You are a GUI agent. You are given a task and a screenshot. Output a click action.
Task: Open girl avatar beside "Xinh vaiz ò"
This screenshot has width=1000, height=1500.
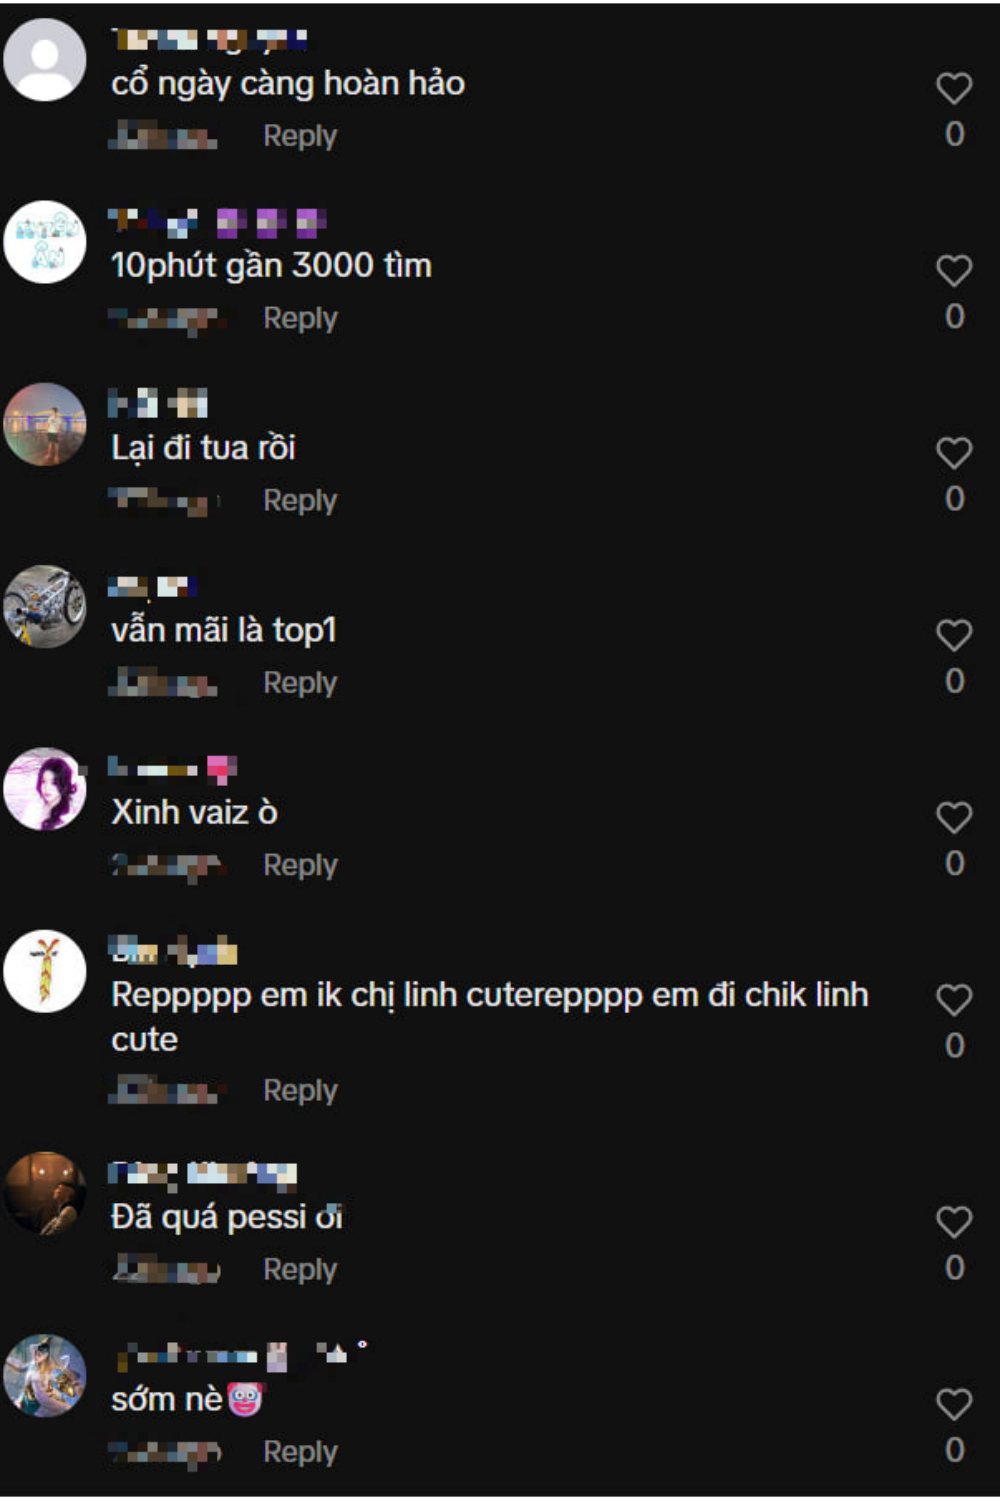45,789
